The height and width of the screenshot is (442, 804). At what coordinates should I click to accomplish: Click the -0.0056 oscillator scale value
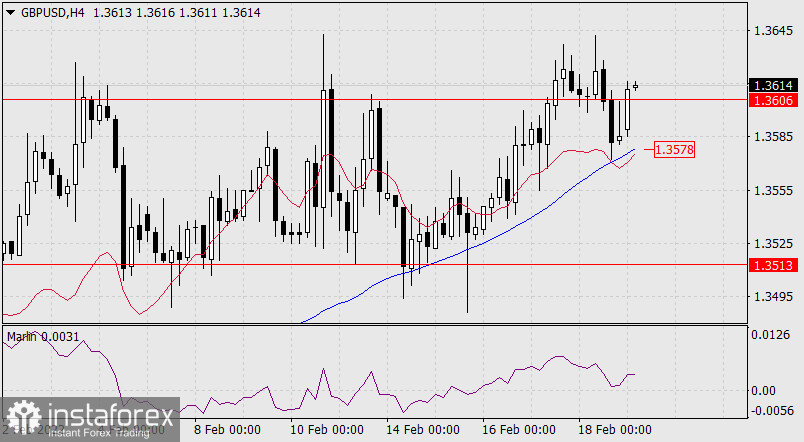point(772,411)
